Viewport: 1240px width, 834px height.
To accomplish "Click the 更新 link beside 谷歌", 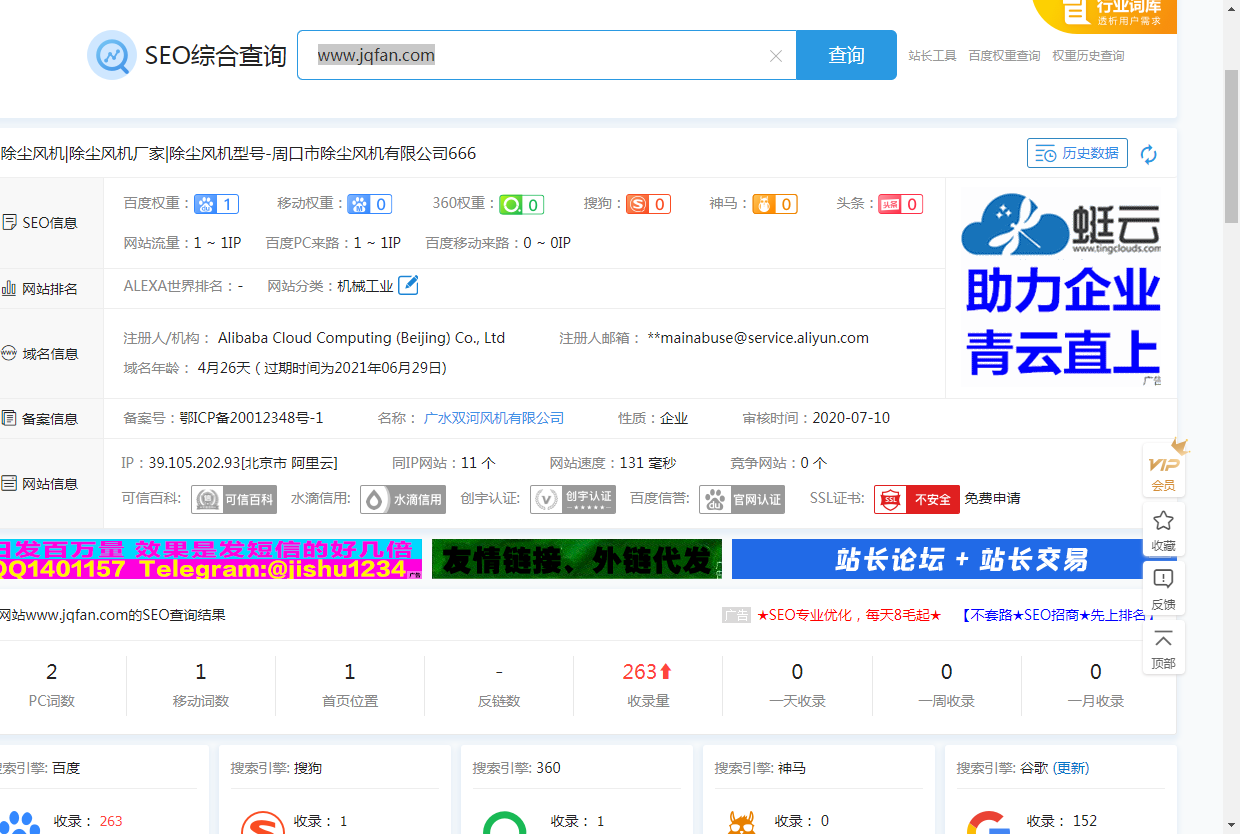I will tap(1071, 768).
